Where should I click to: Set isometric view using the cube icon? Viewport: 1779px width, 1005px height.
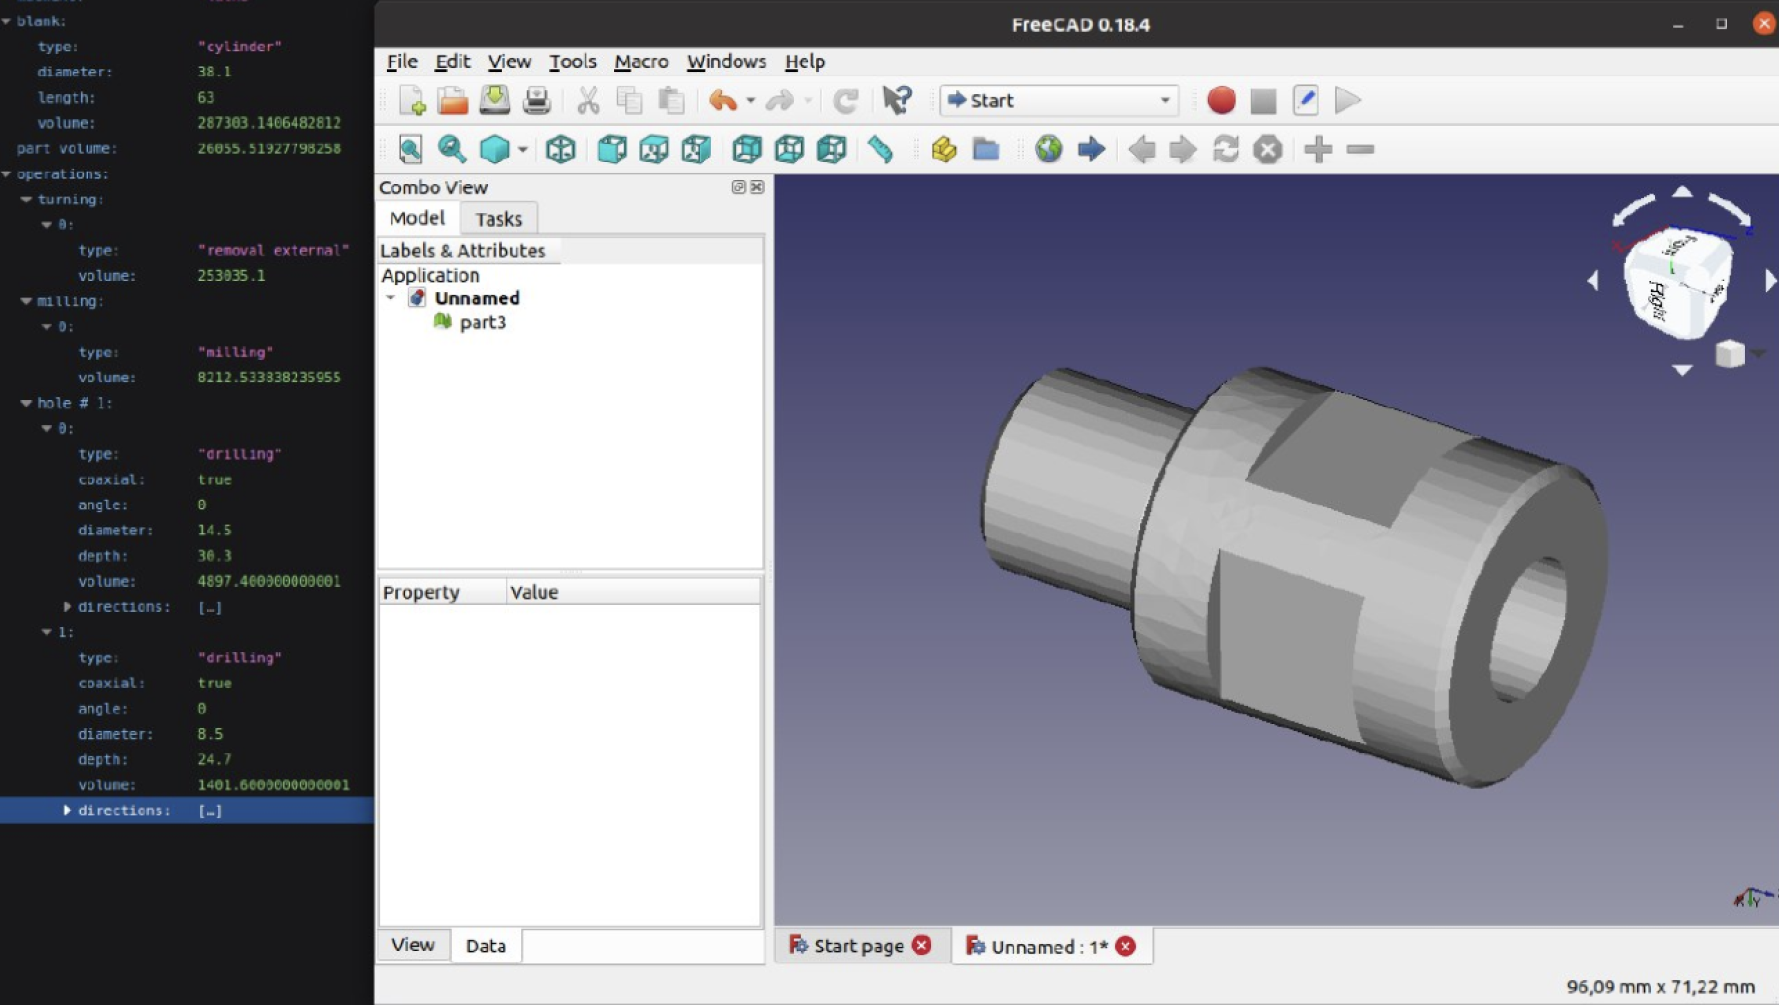click(x=560, y=150)
